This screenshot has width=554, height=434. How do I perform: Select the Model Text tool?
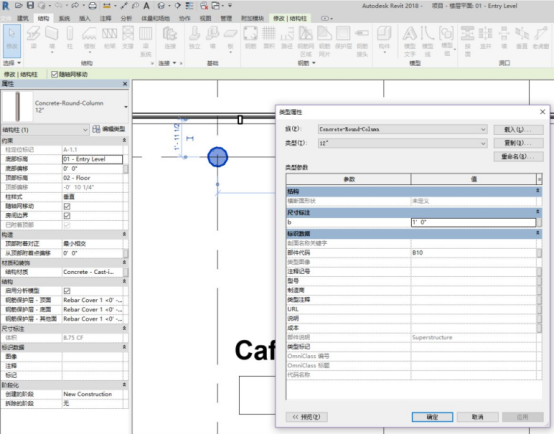pos(410,41)
